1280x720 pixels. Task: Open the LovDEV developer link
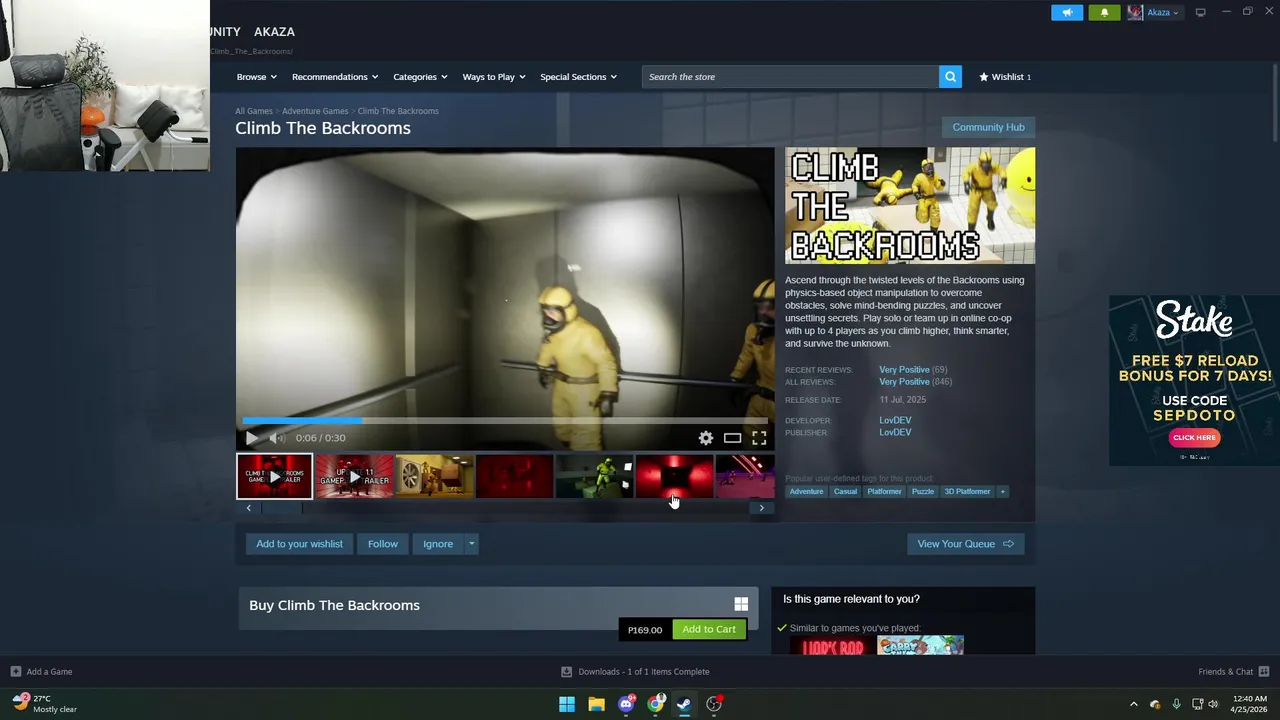pyautogui.click(x=895, y=421)
